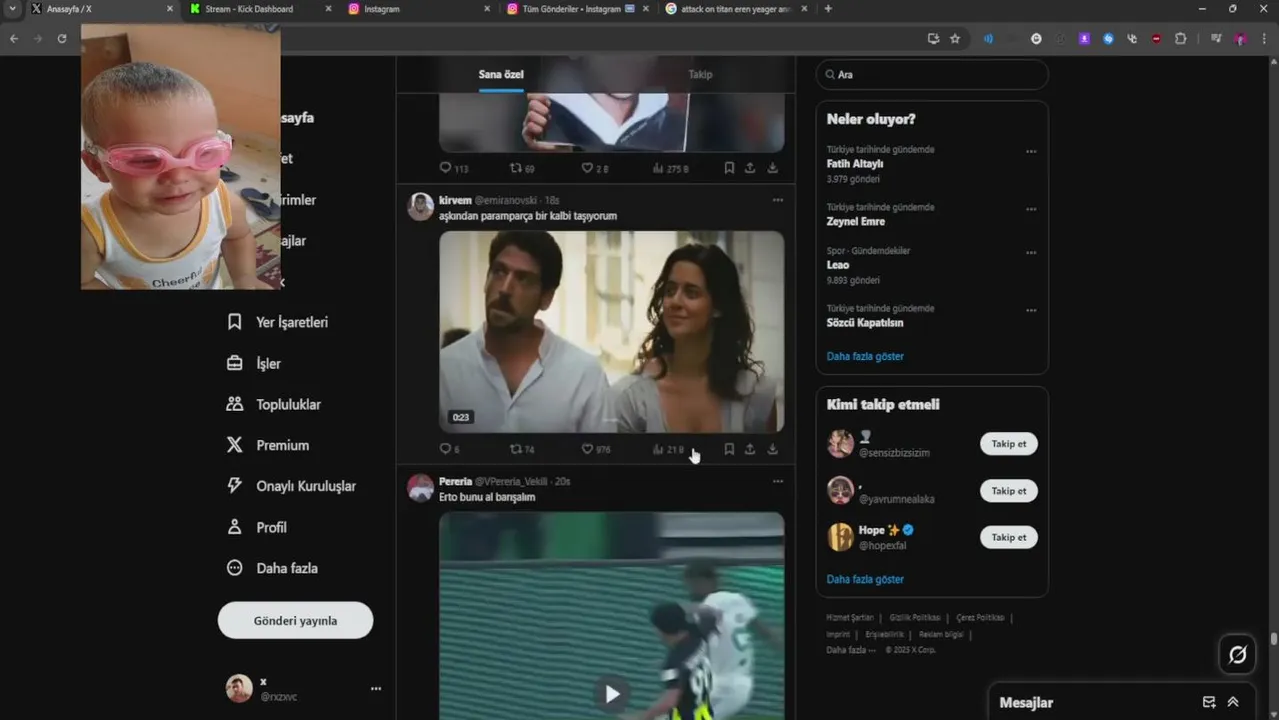
Task: Reload the page
Action: click(62, 38)
